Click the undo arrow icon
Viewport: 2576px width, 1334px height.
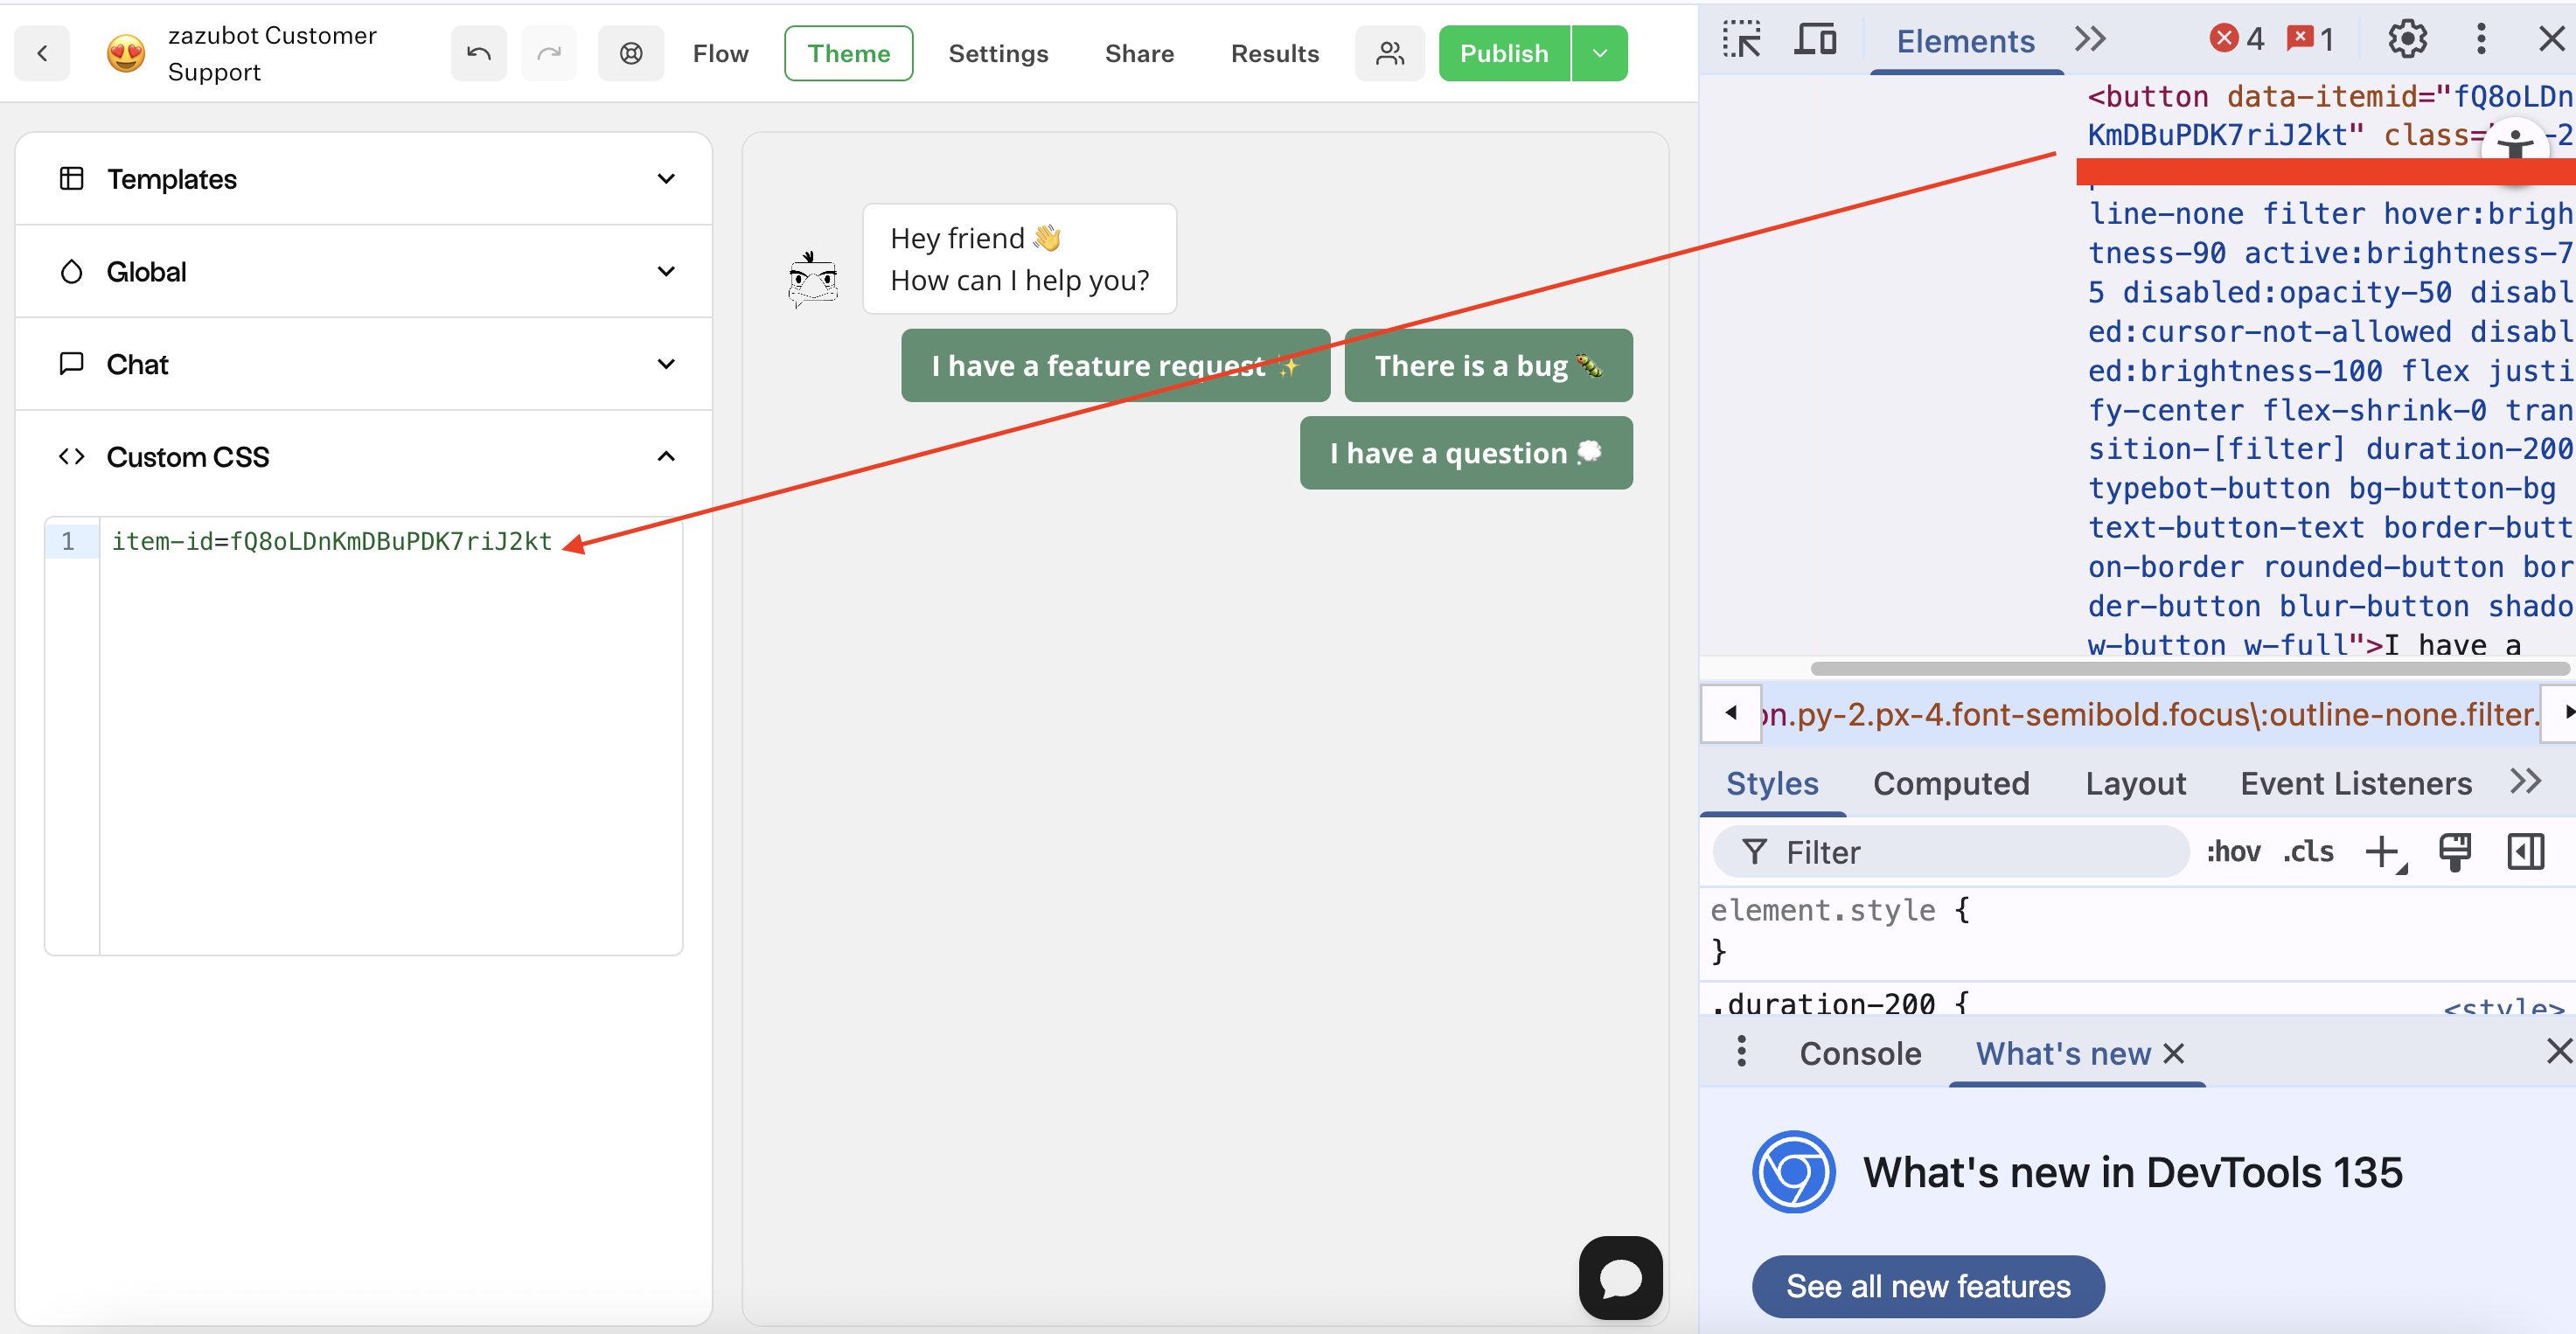point(478,53)
